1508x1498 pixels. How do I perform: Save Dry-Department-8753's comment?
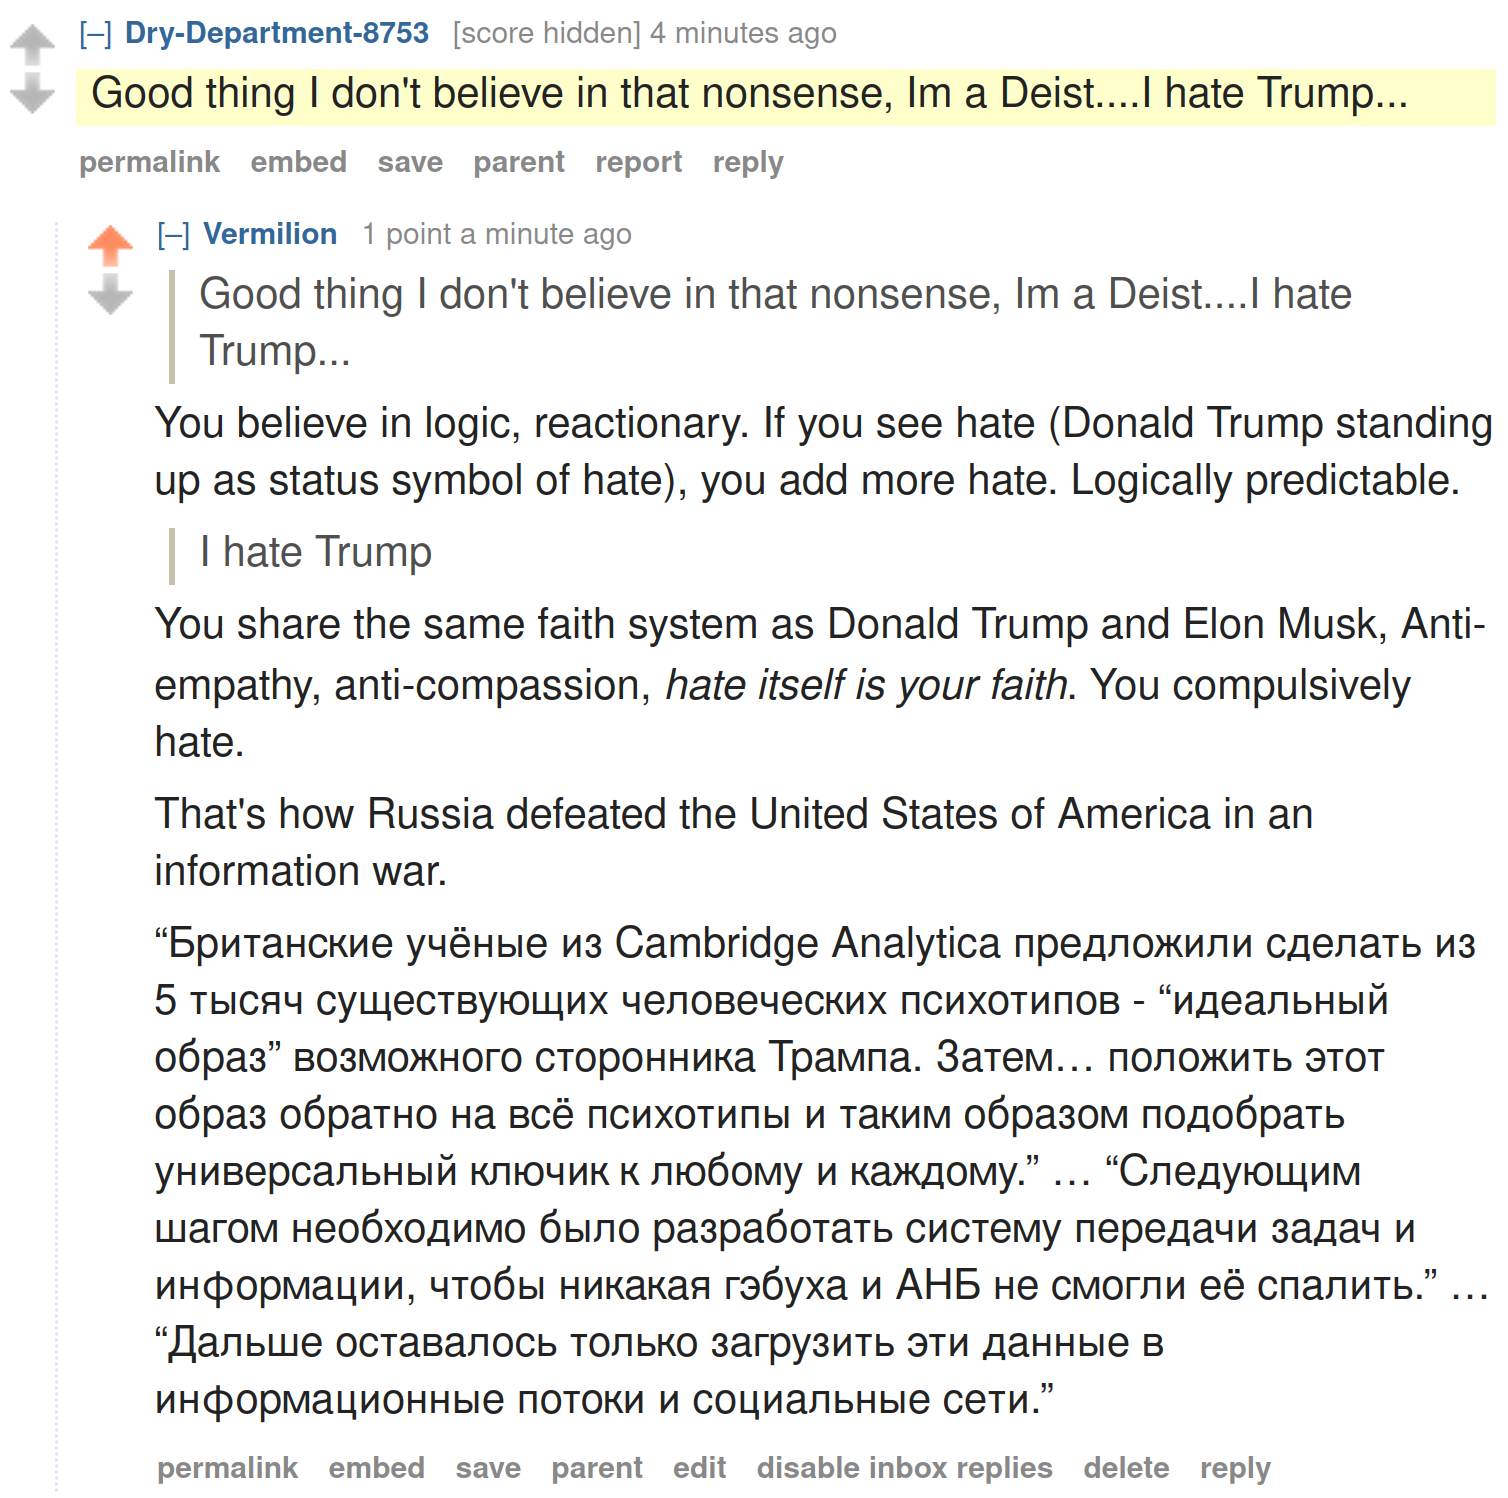point(410,162)
